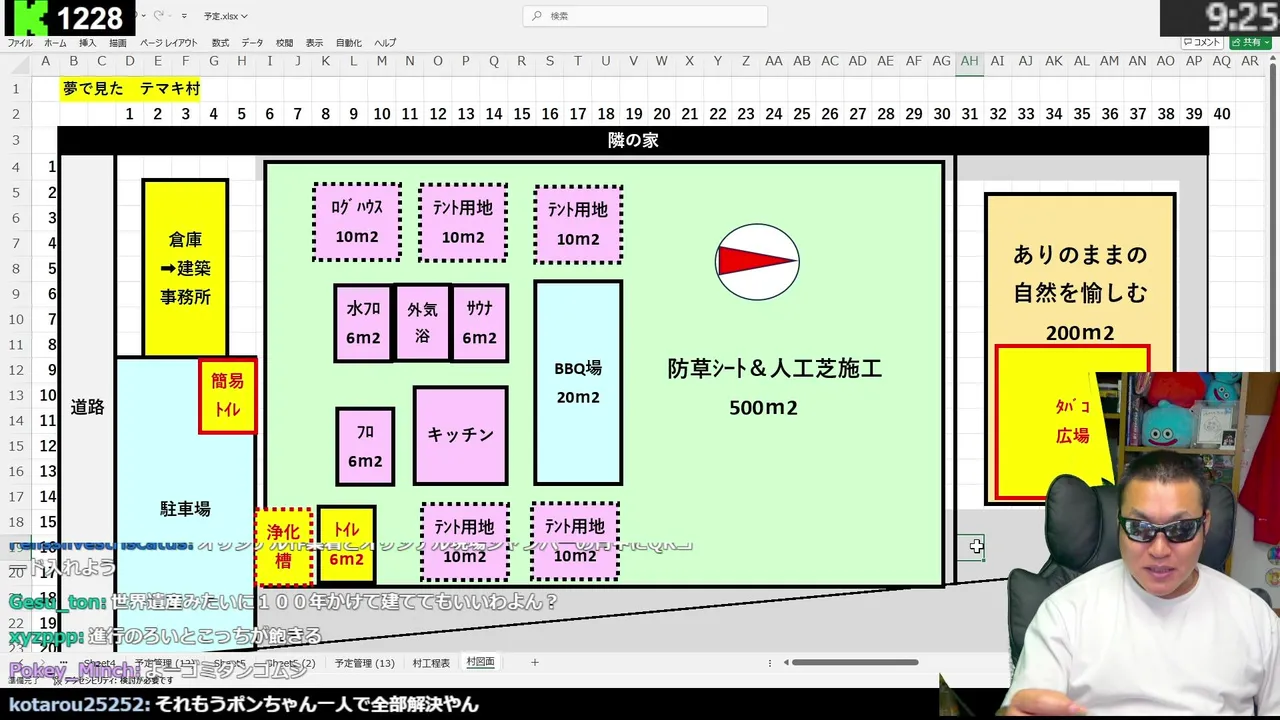
Task: Select the 倉庫 建築事務所 yellow shape
Action: coord(185,268)
